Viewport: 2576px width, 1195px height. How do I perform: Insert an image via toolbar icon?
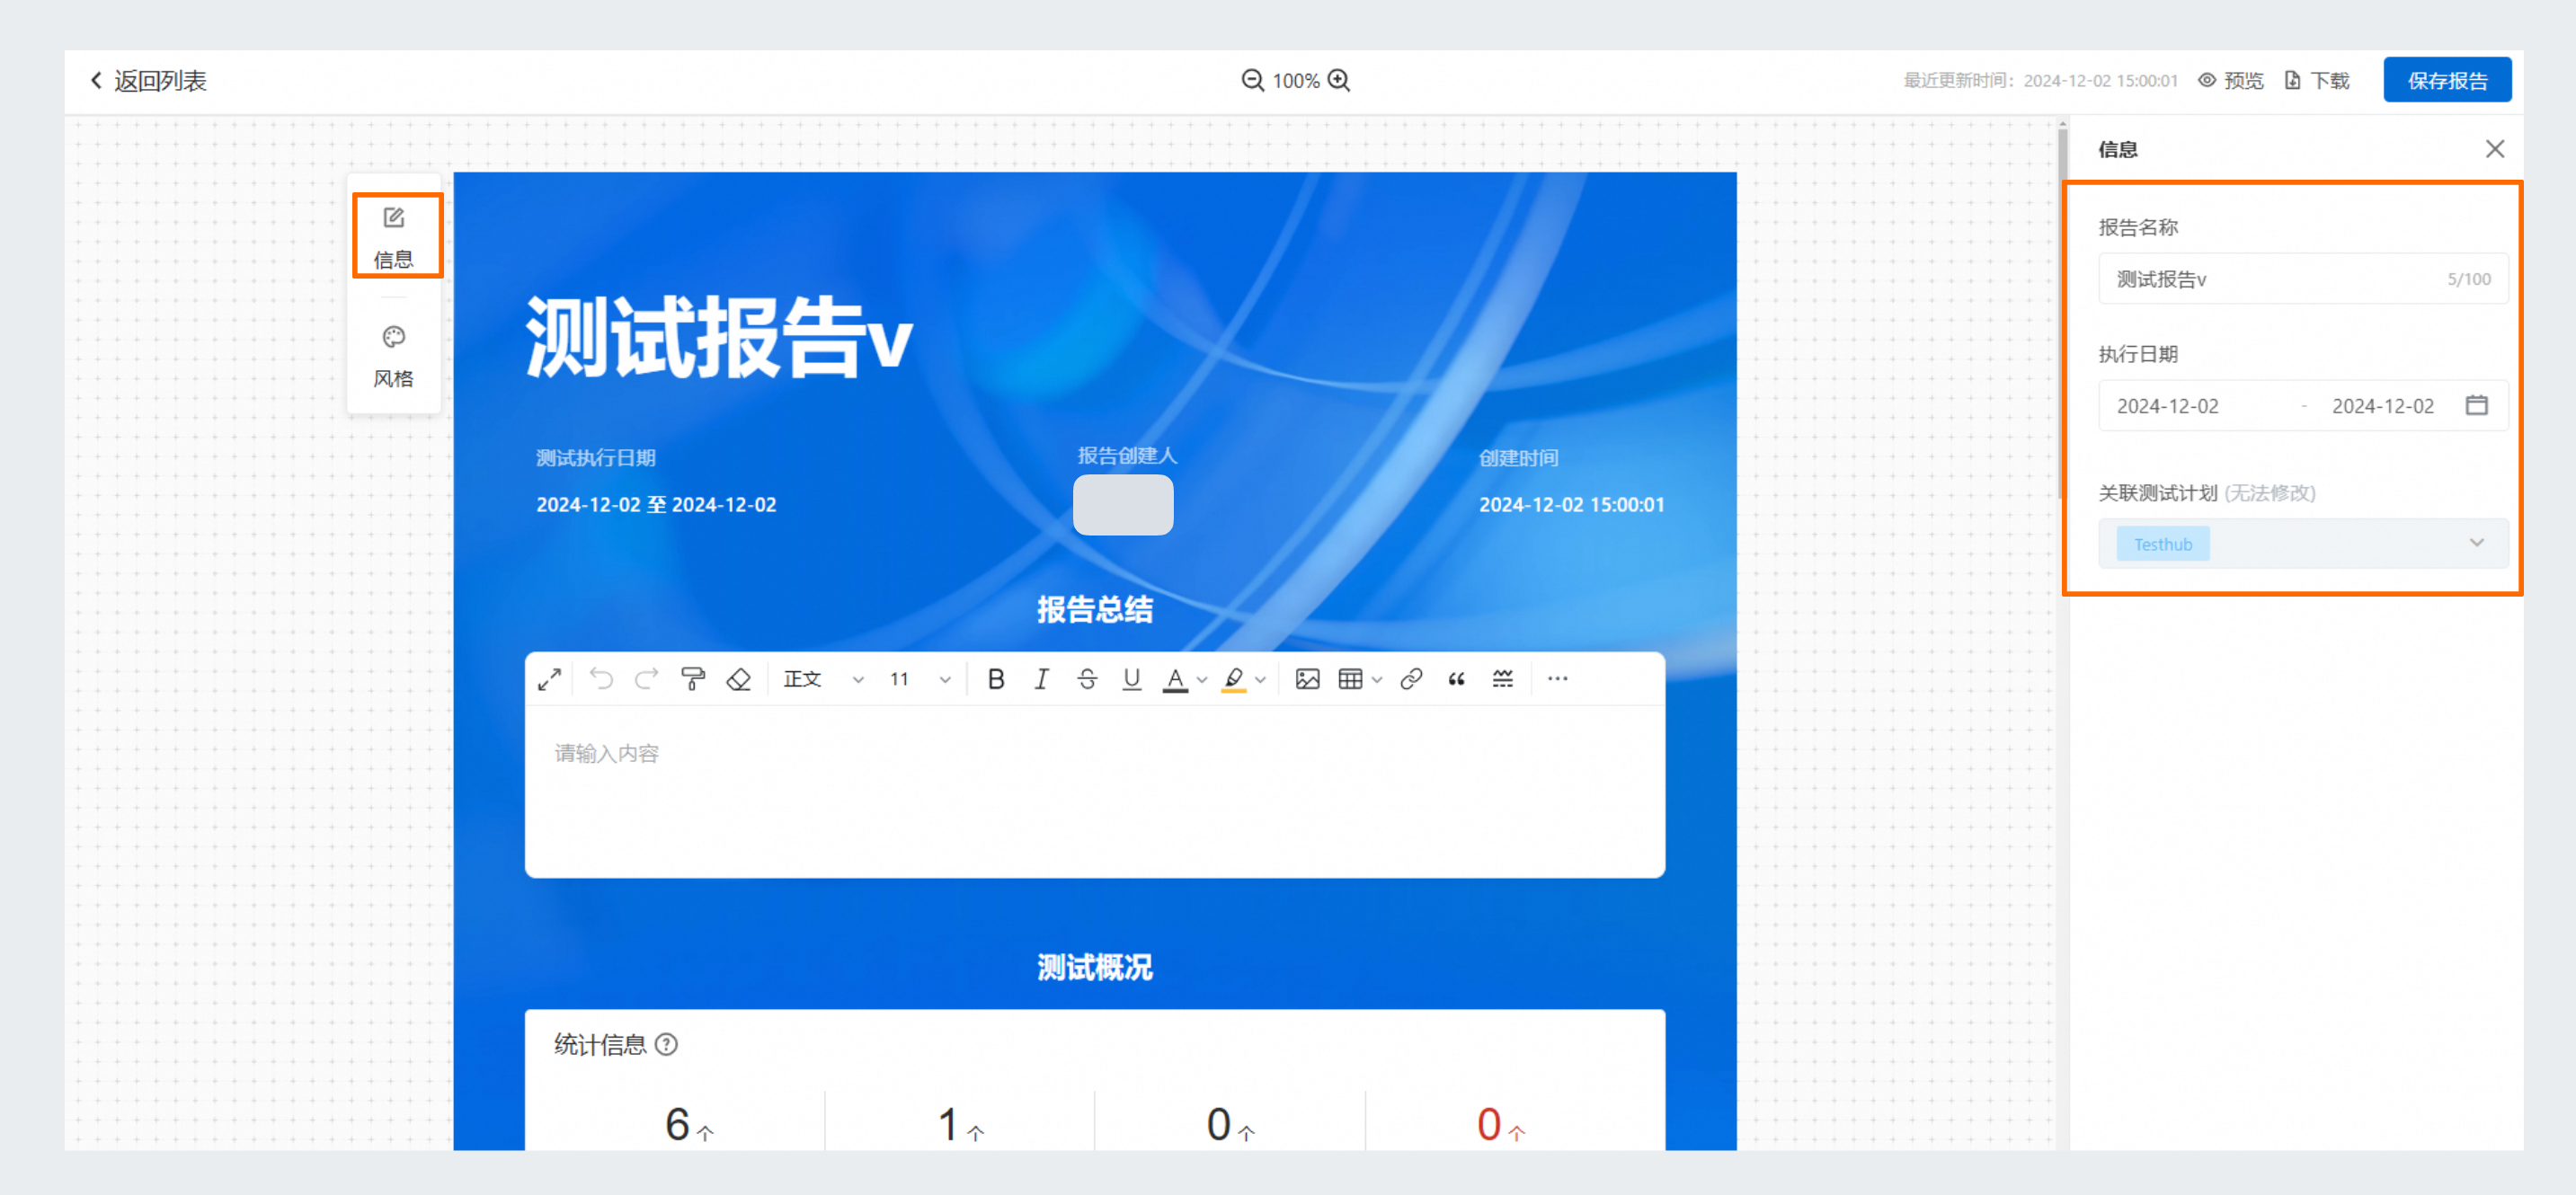(x=1307, y=679)
